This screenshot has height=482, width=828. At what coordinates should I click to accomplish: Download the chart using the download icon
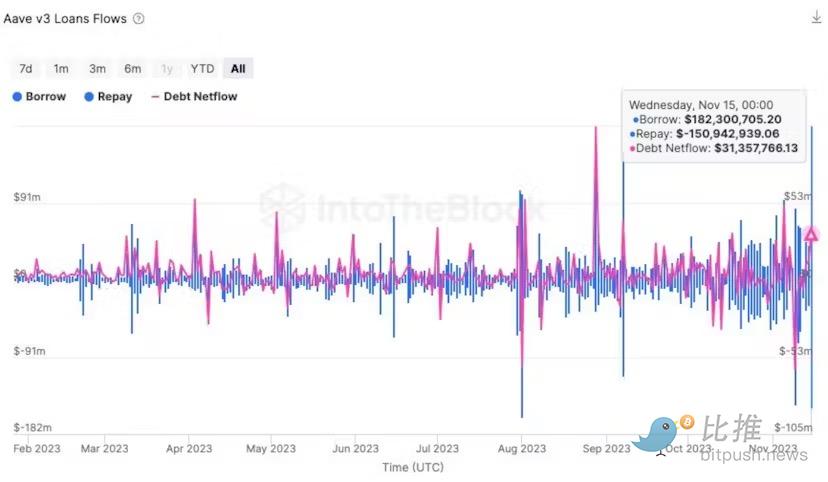816,18
